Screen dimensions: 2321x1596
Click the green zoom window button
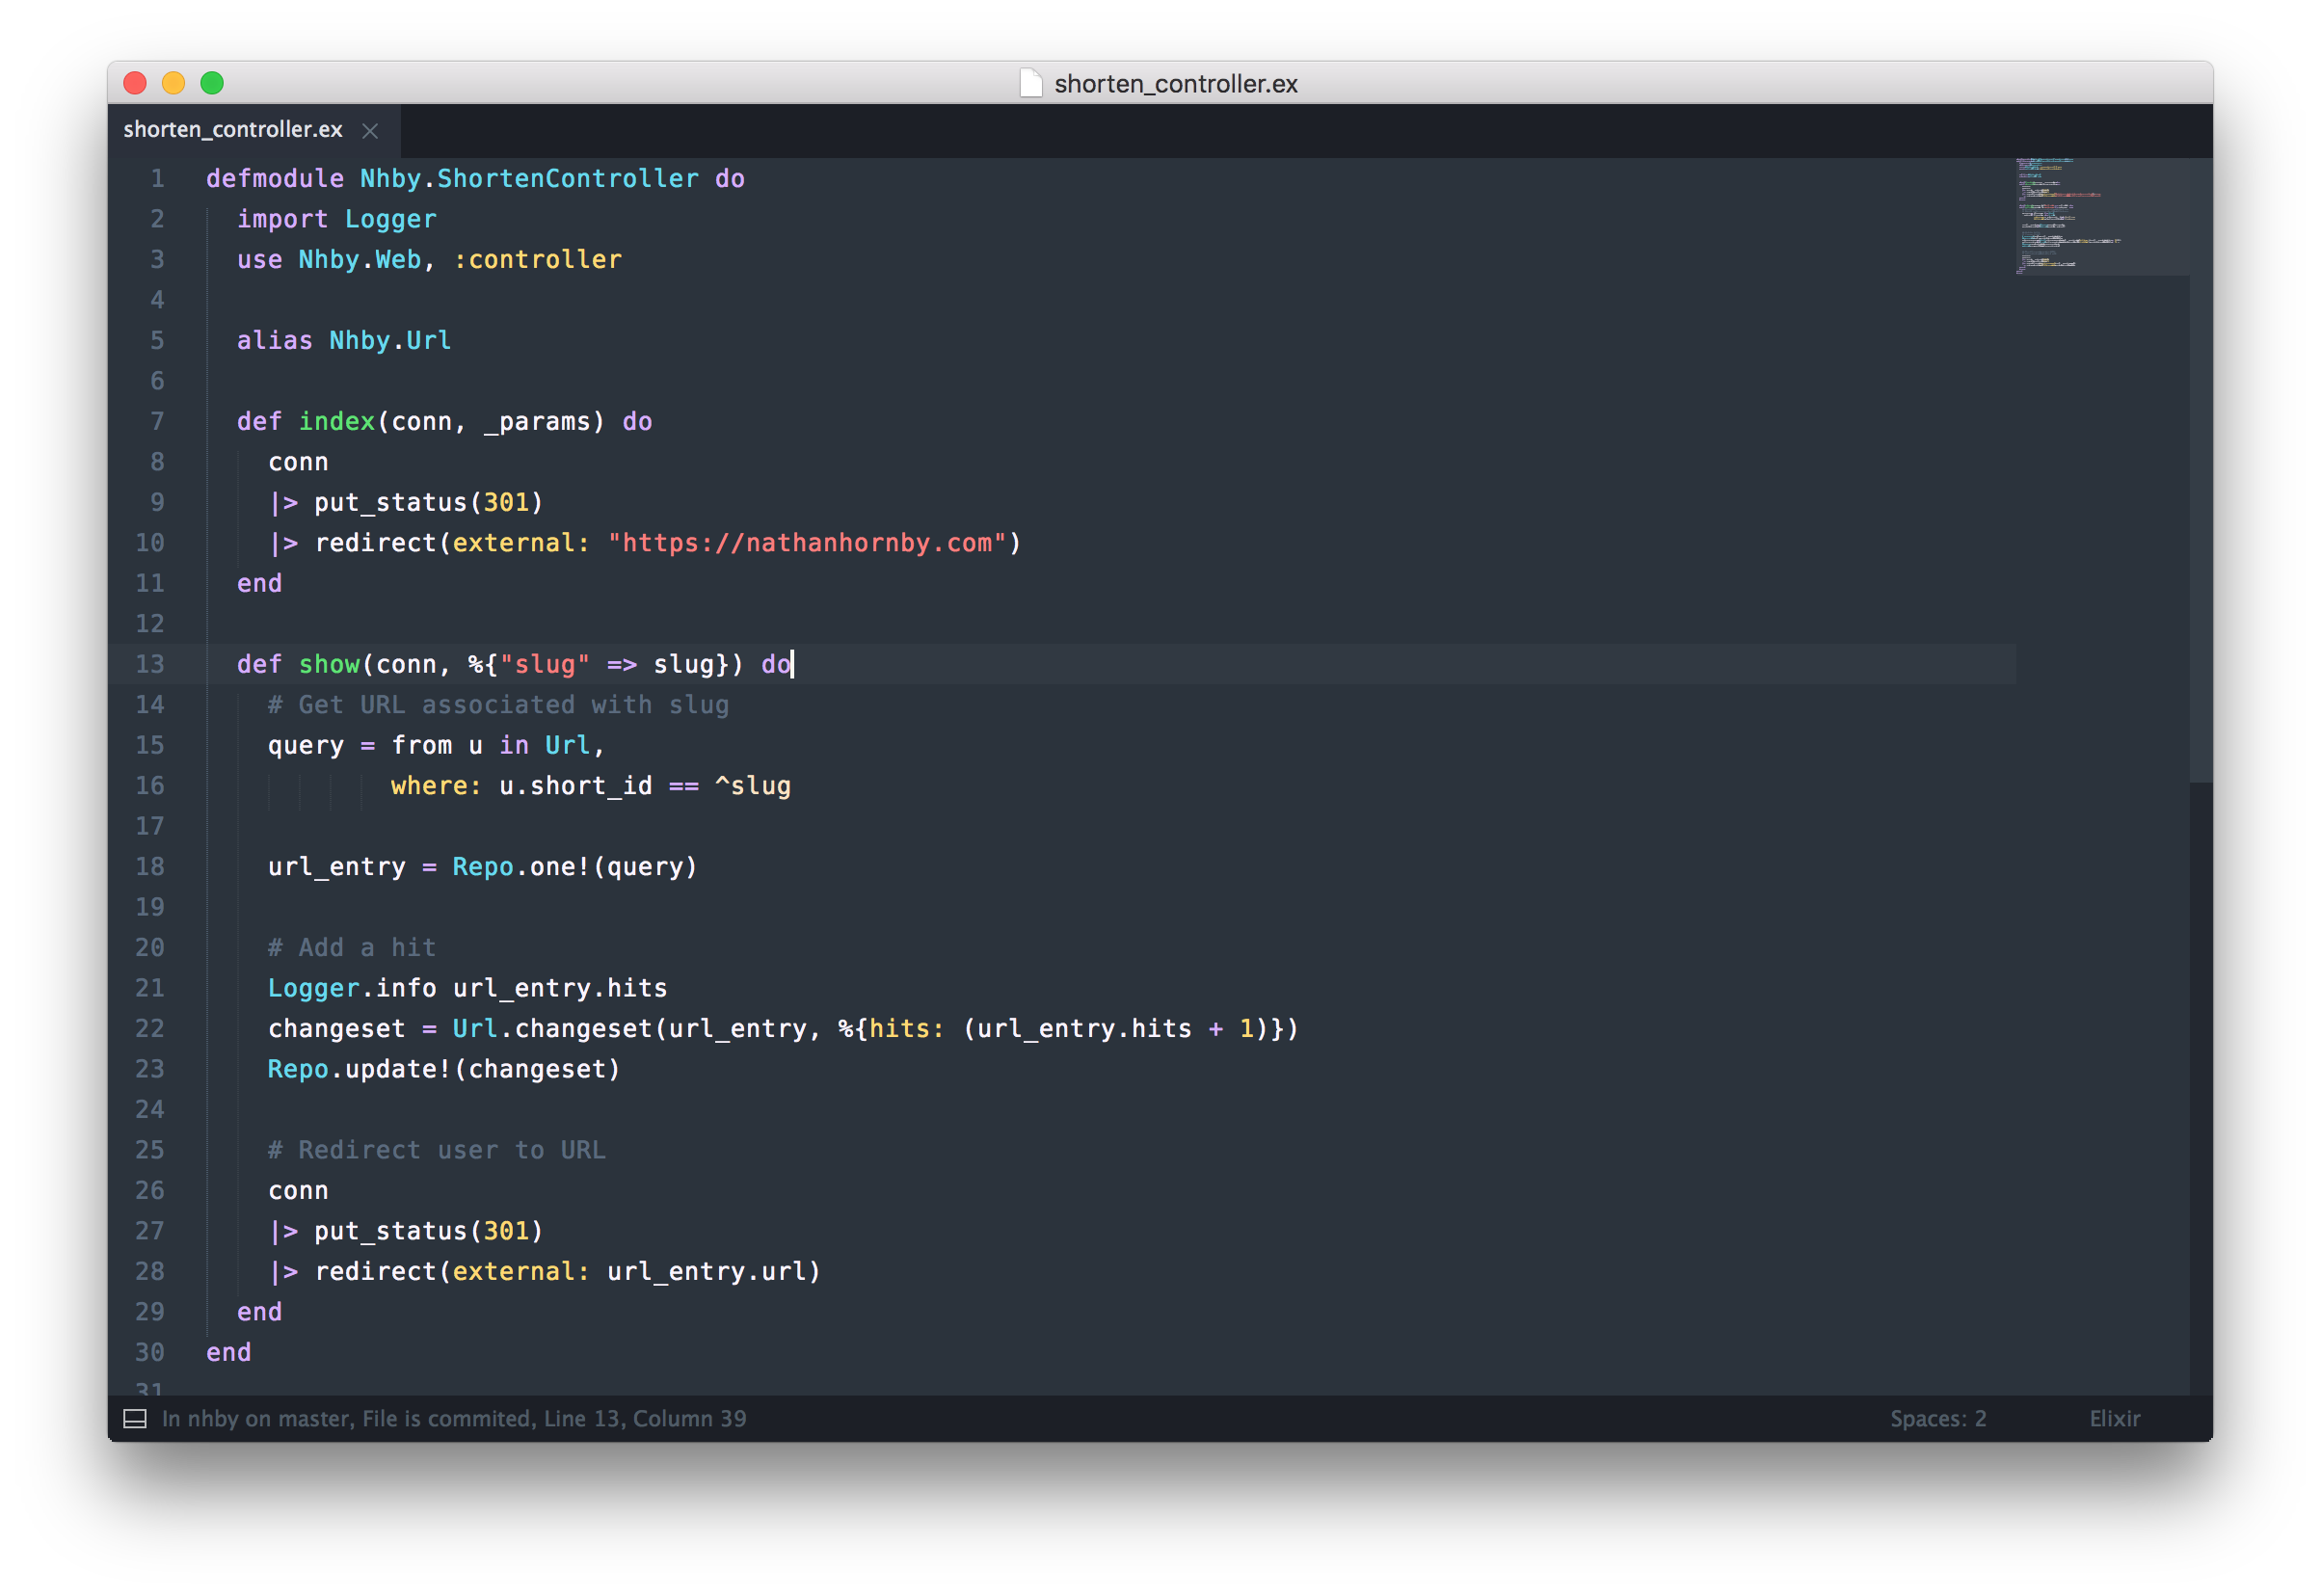(212, 83)
